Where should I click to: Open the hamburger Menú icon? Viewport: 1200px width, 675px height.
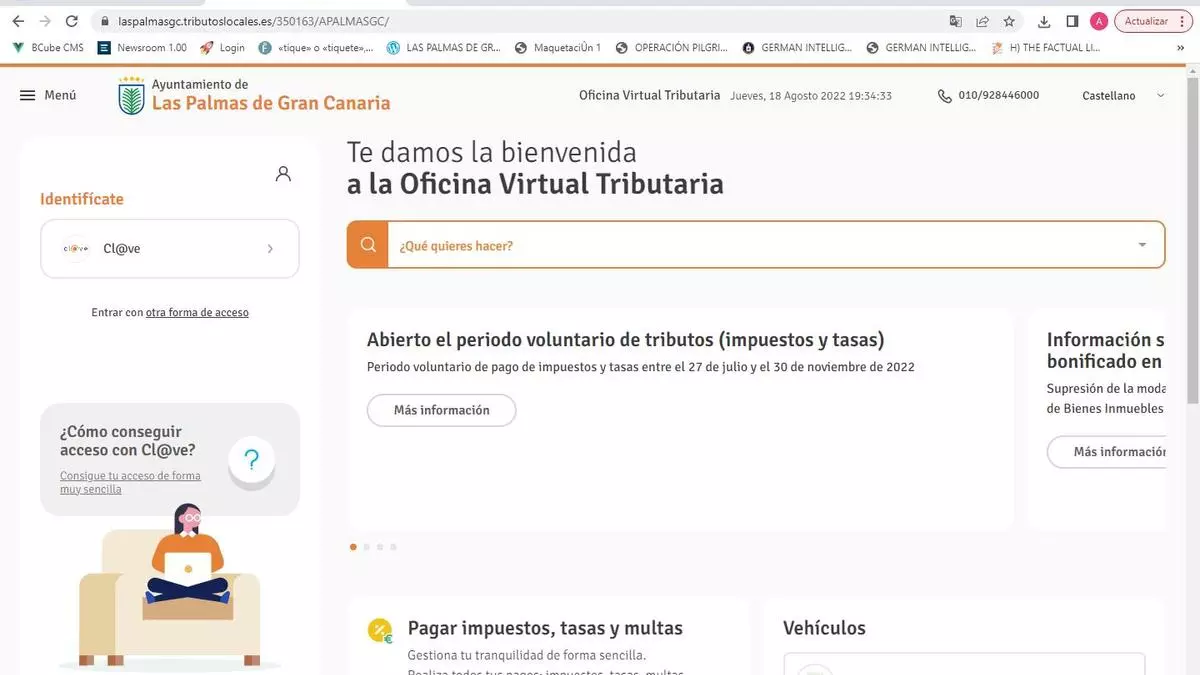click(x=28, y=95)
